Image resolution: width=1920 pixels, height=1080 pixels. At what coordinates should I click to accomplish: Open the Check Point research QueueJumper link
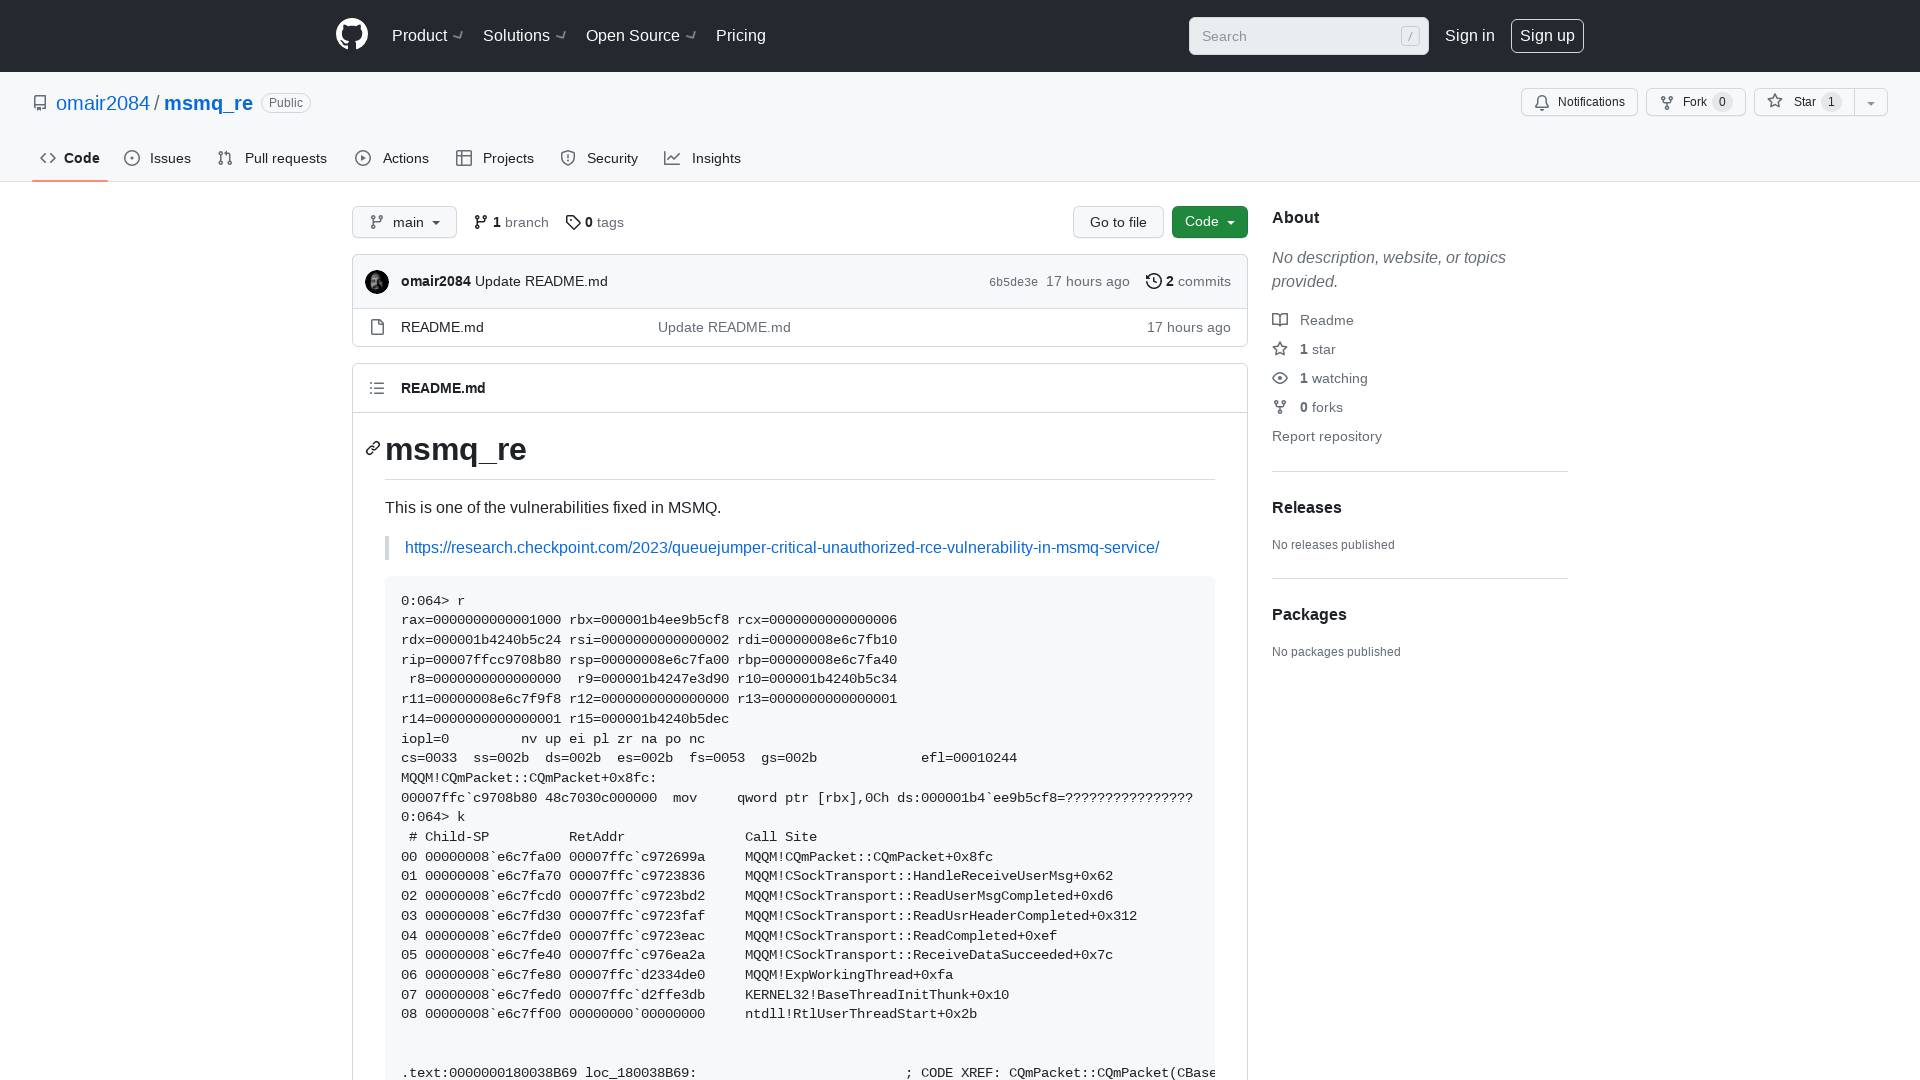point(782,547)
